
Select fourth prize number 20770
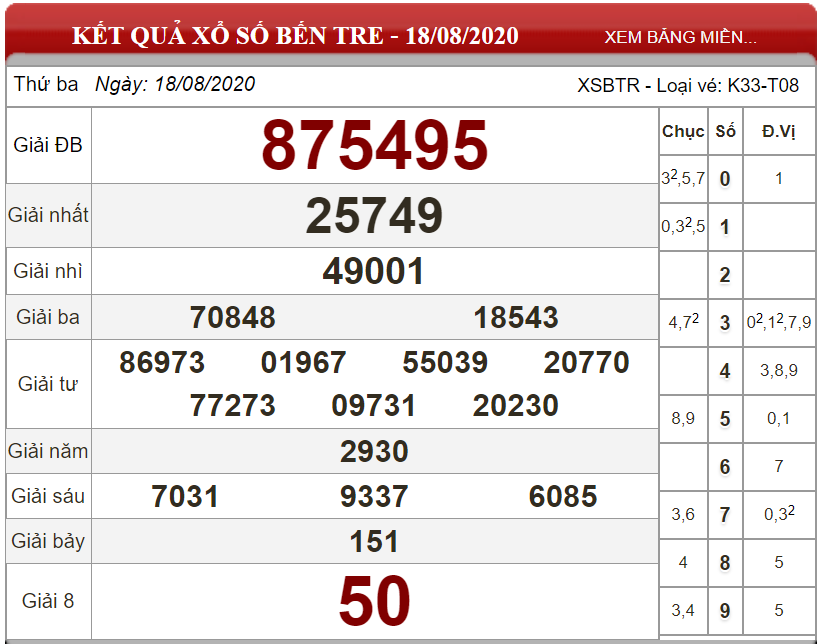coord(586,362)
